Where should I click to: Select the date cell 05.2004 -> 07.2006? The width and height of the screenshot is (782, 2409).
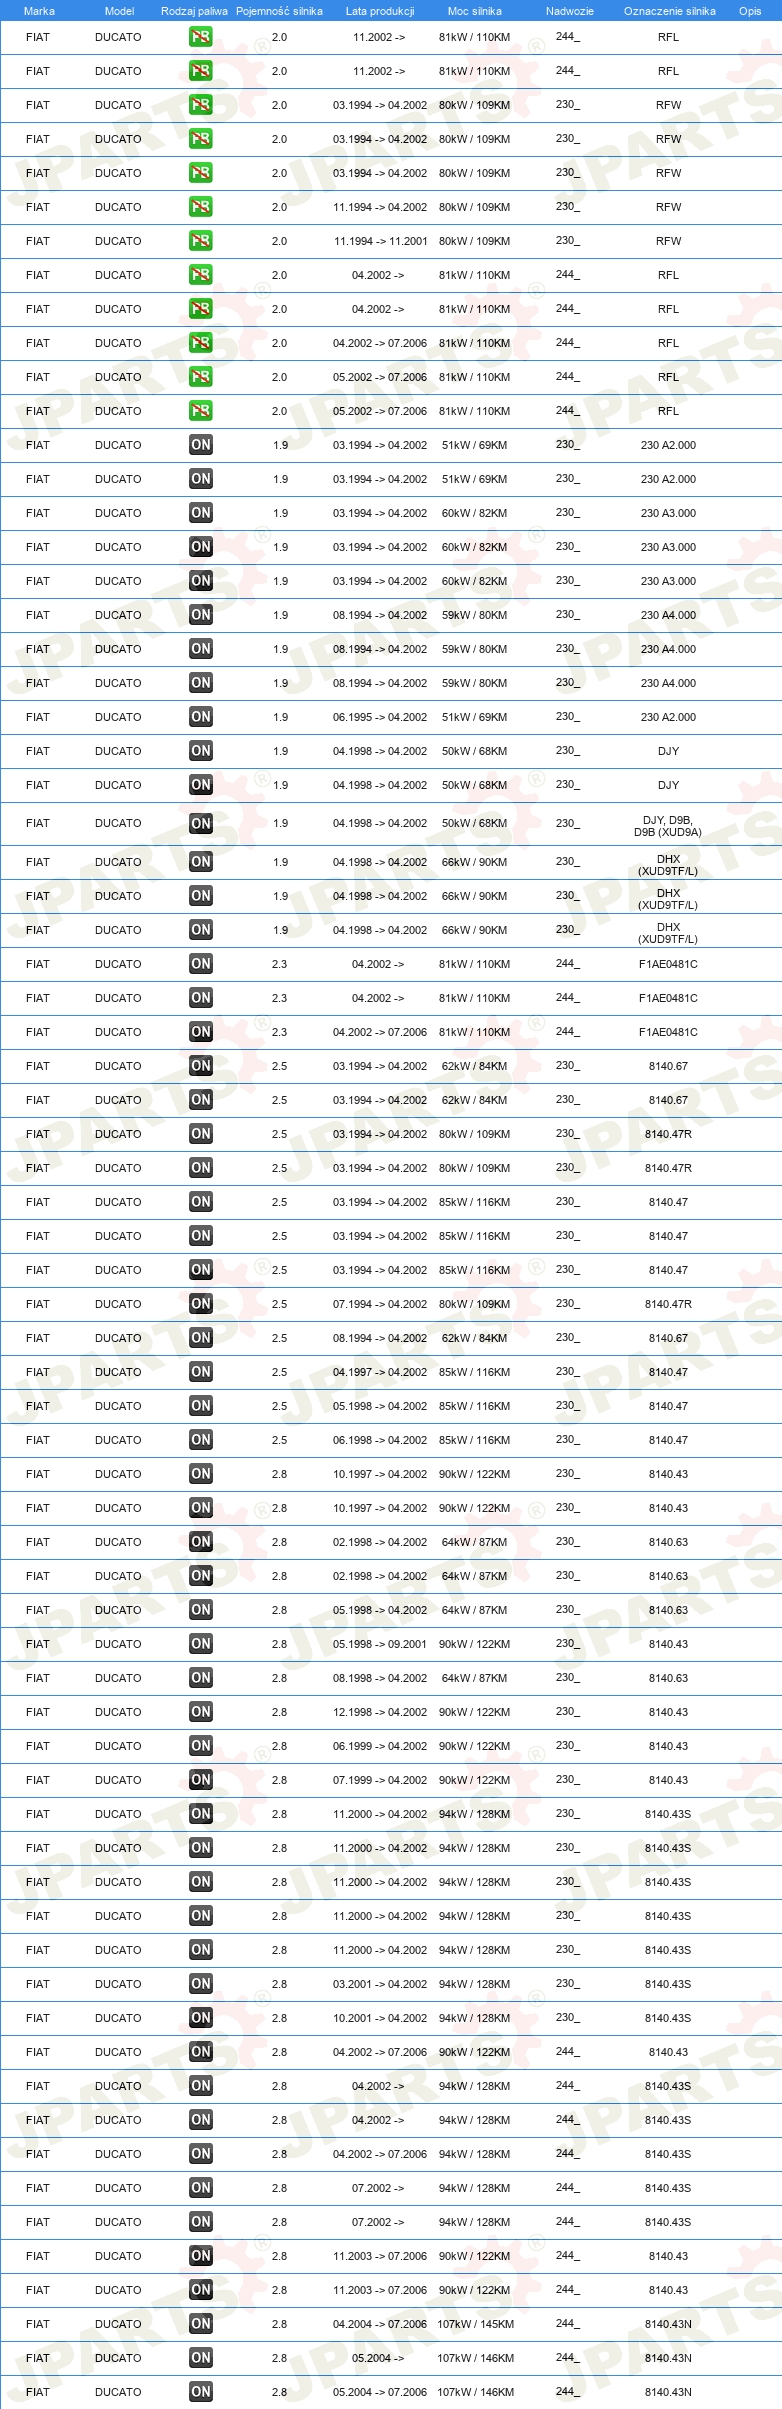[380, 2392]
